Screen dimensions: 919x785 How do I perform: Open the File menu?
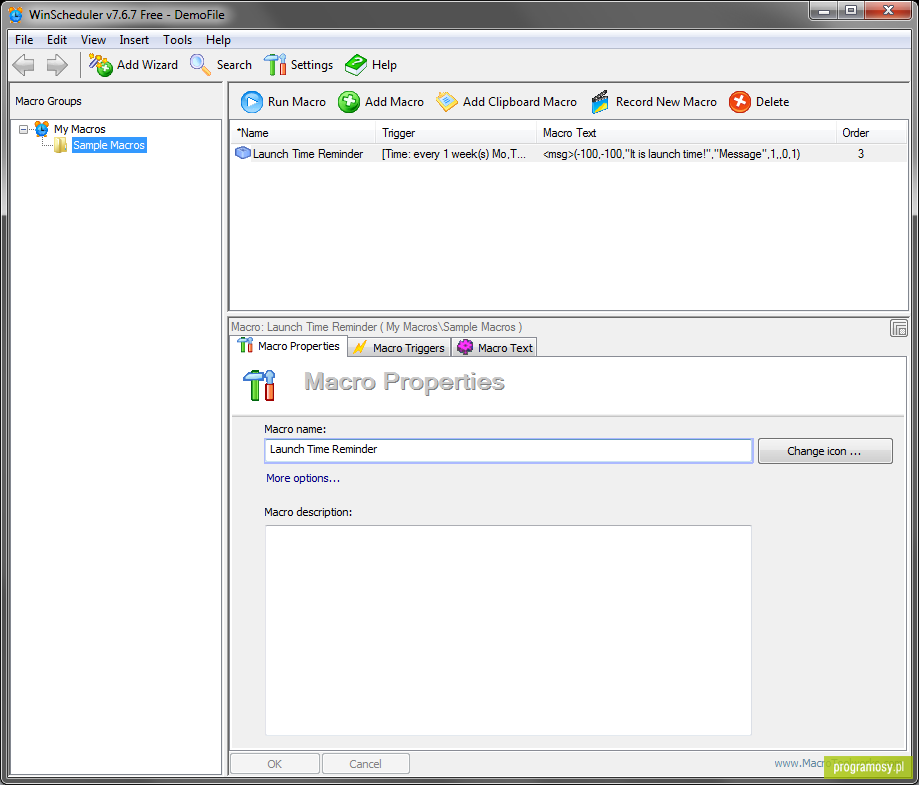[x=24, y=40]
